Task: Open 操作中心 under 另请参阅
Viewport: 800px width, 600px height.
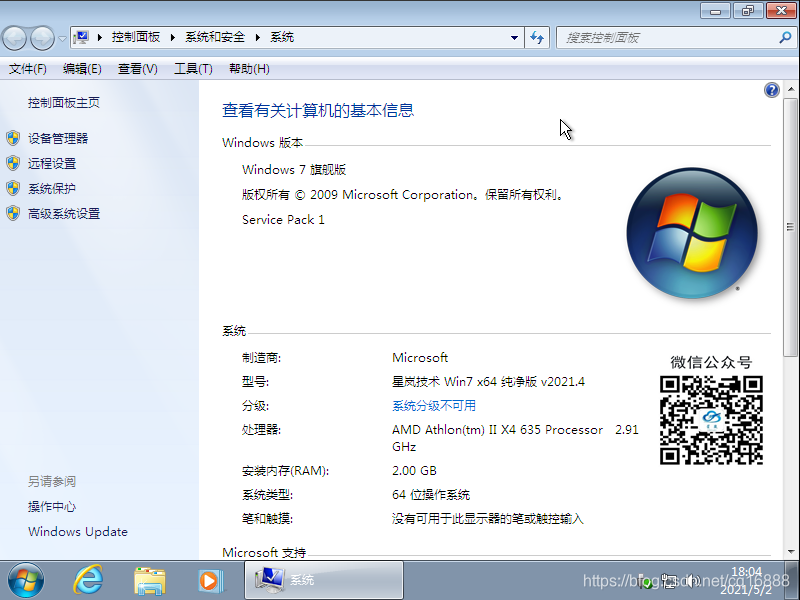Action: 52,507
